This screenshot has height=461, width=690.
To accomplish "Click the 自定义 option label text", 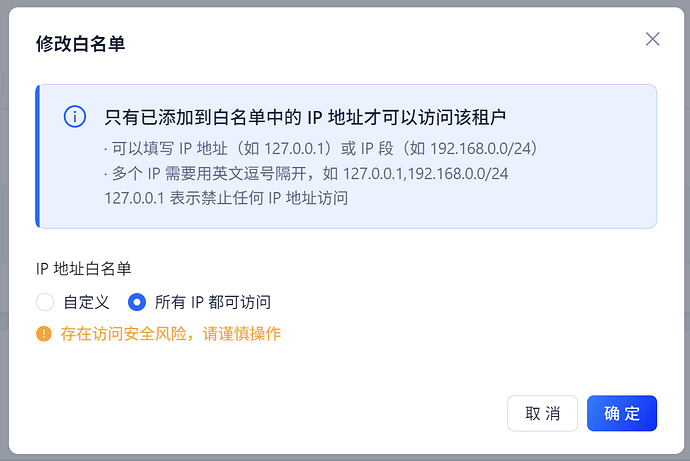I will coord(86,302).
